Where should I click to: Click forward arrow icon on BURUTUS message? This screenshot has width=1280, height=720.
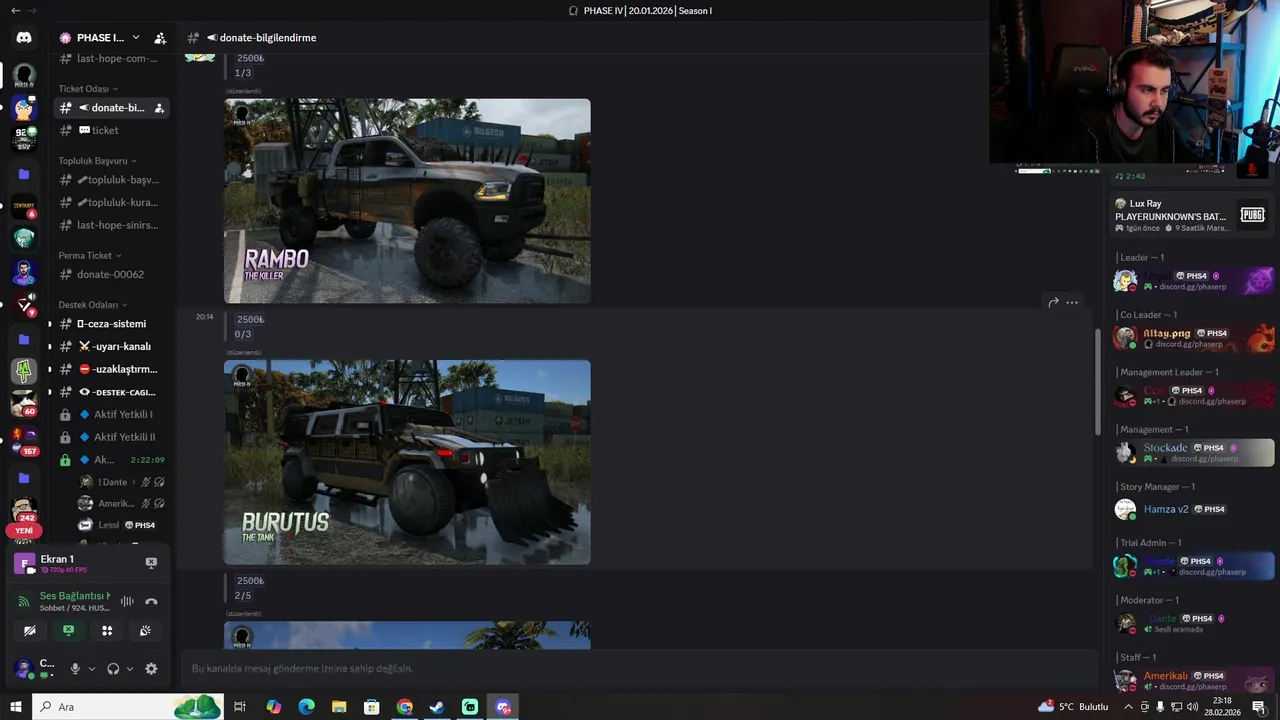1053,302
